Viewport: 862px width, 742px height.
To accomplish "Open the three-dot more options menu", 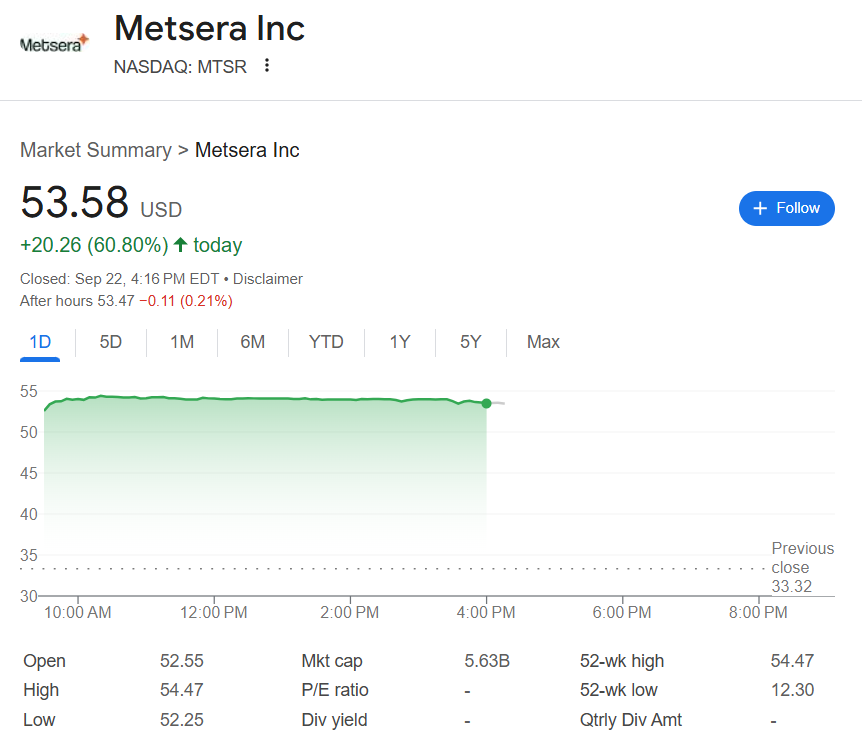I will (x=267, y=66).
